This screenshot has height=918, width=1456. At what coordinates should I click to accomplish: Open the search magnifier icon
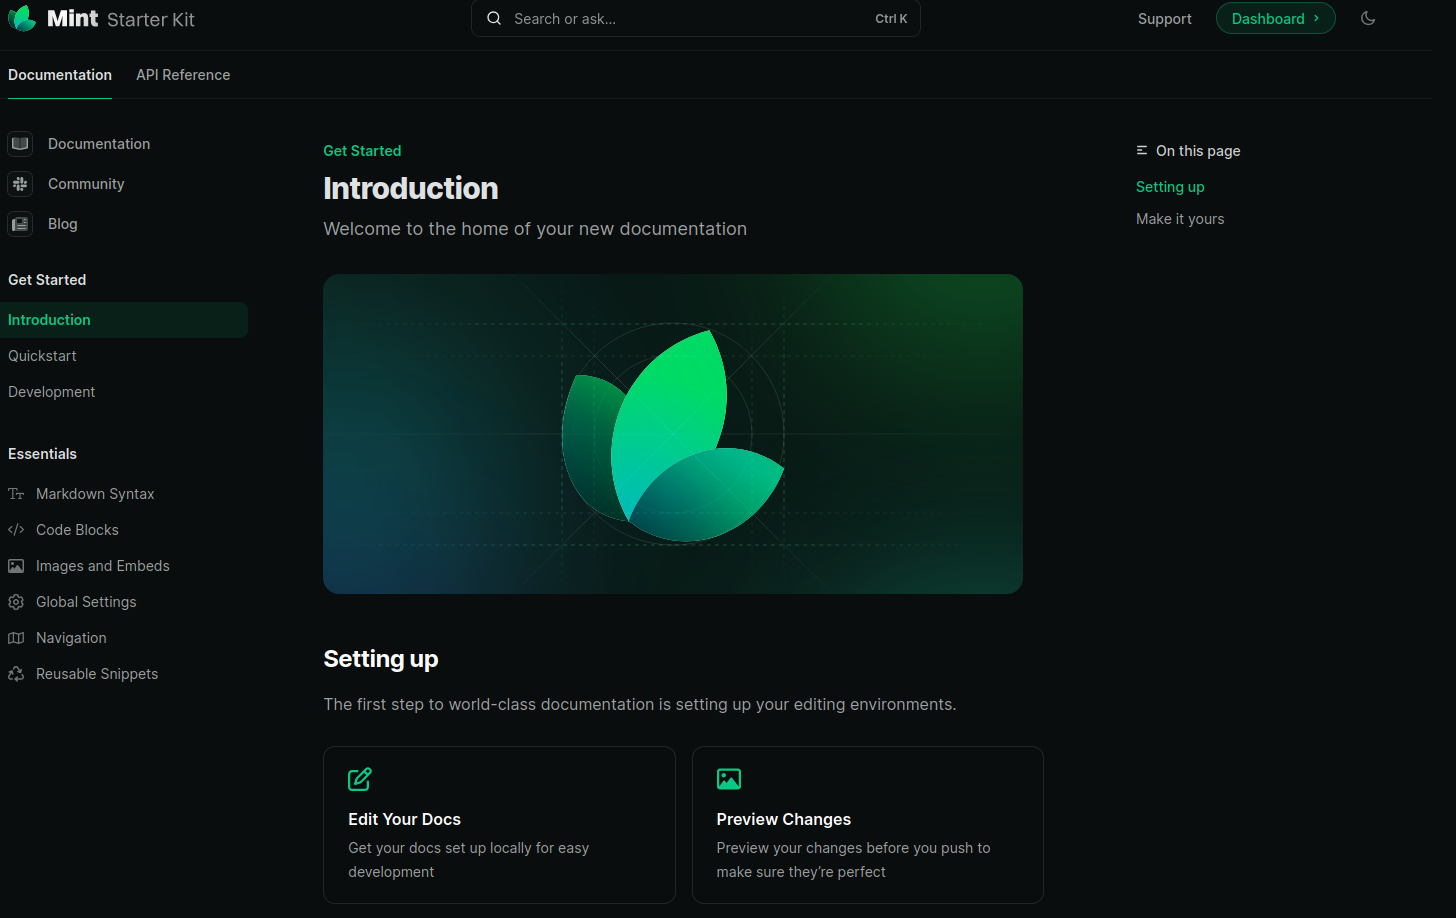pos(493,18)
